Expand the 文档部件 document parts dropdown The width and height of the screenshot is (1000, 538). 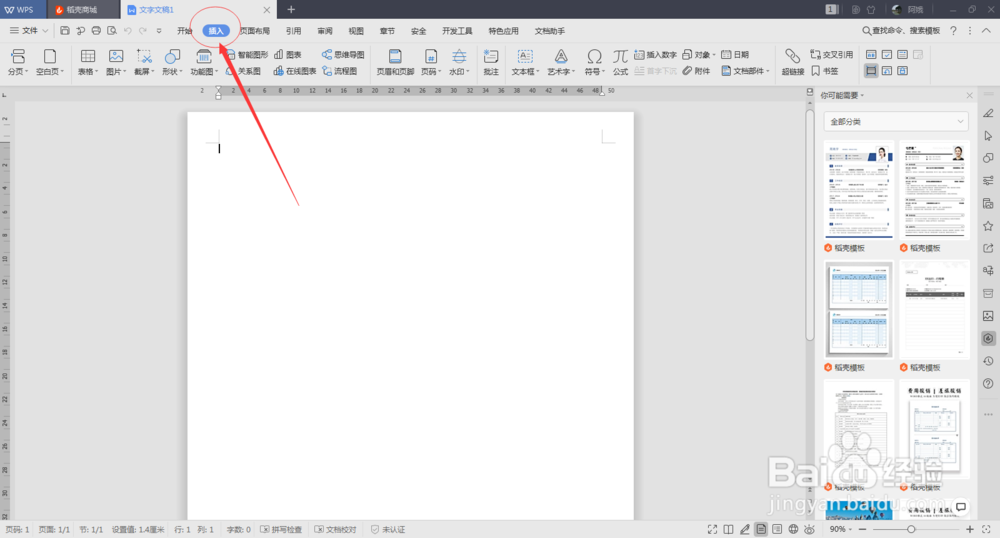tap(768, 71)
